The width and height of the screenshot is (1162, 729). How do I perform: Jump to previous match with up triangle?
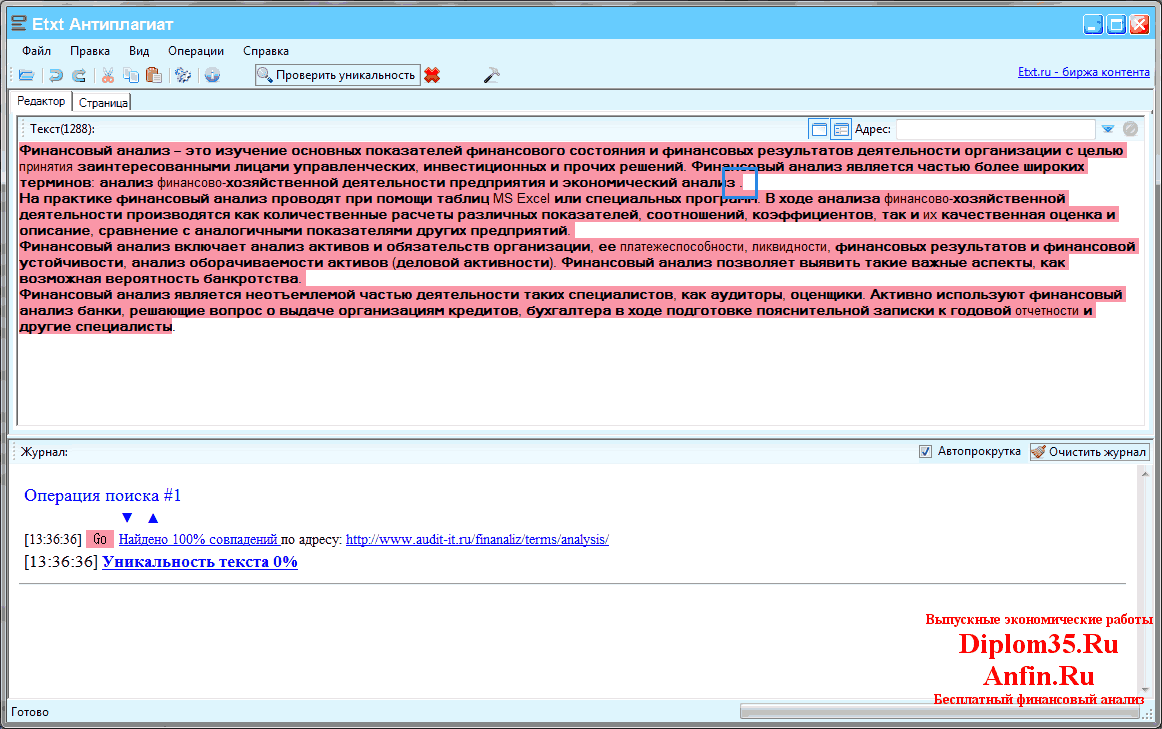click(153, 518)
